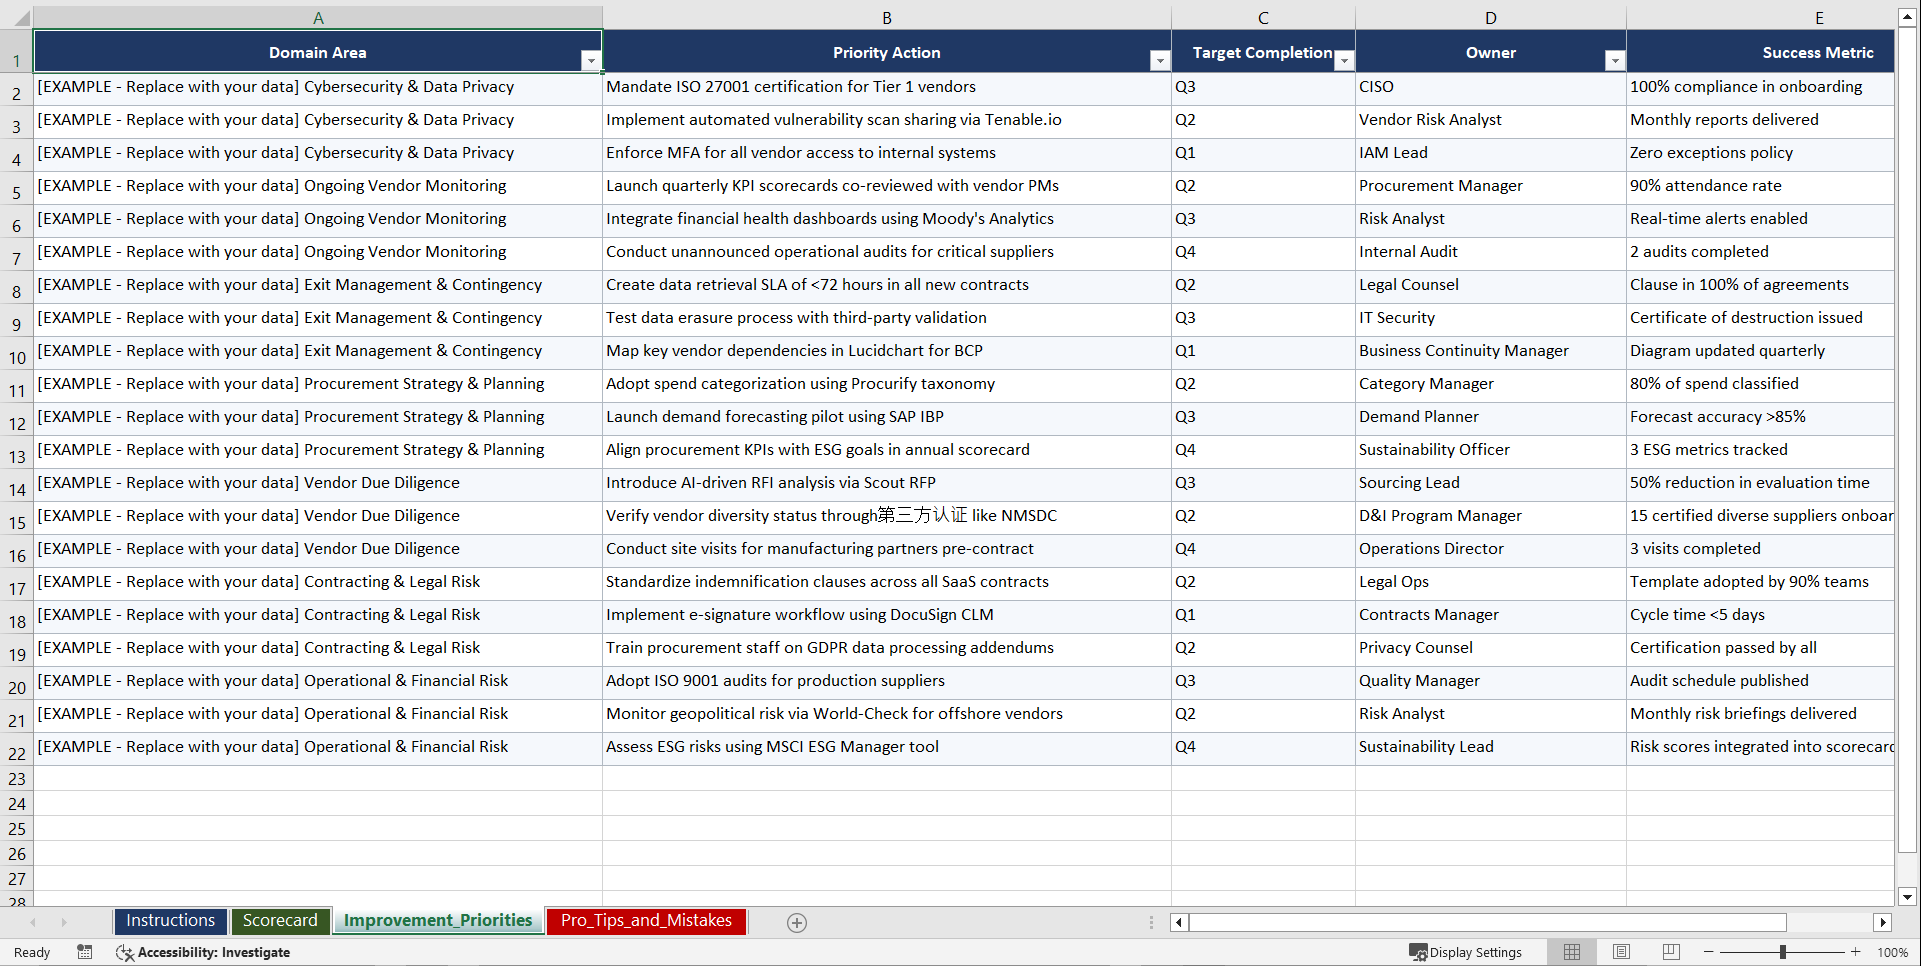Click the 100% zoom level button
This screenshot has width=1921, height=966.
(x=1892, y=952)
